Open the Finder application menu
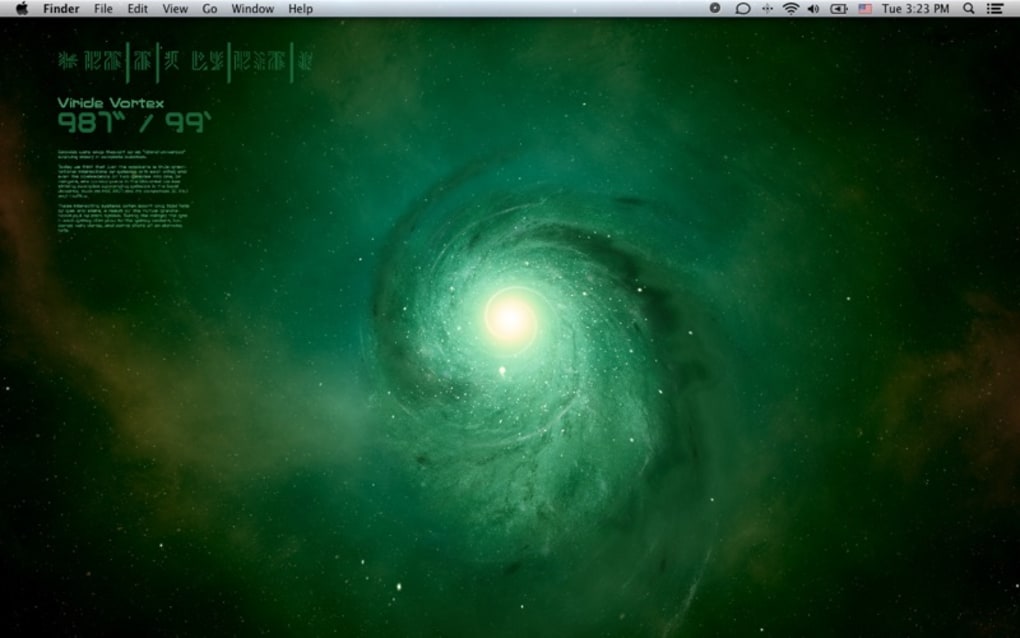 (x=61, y=8)
